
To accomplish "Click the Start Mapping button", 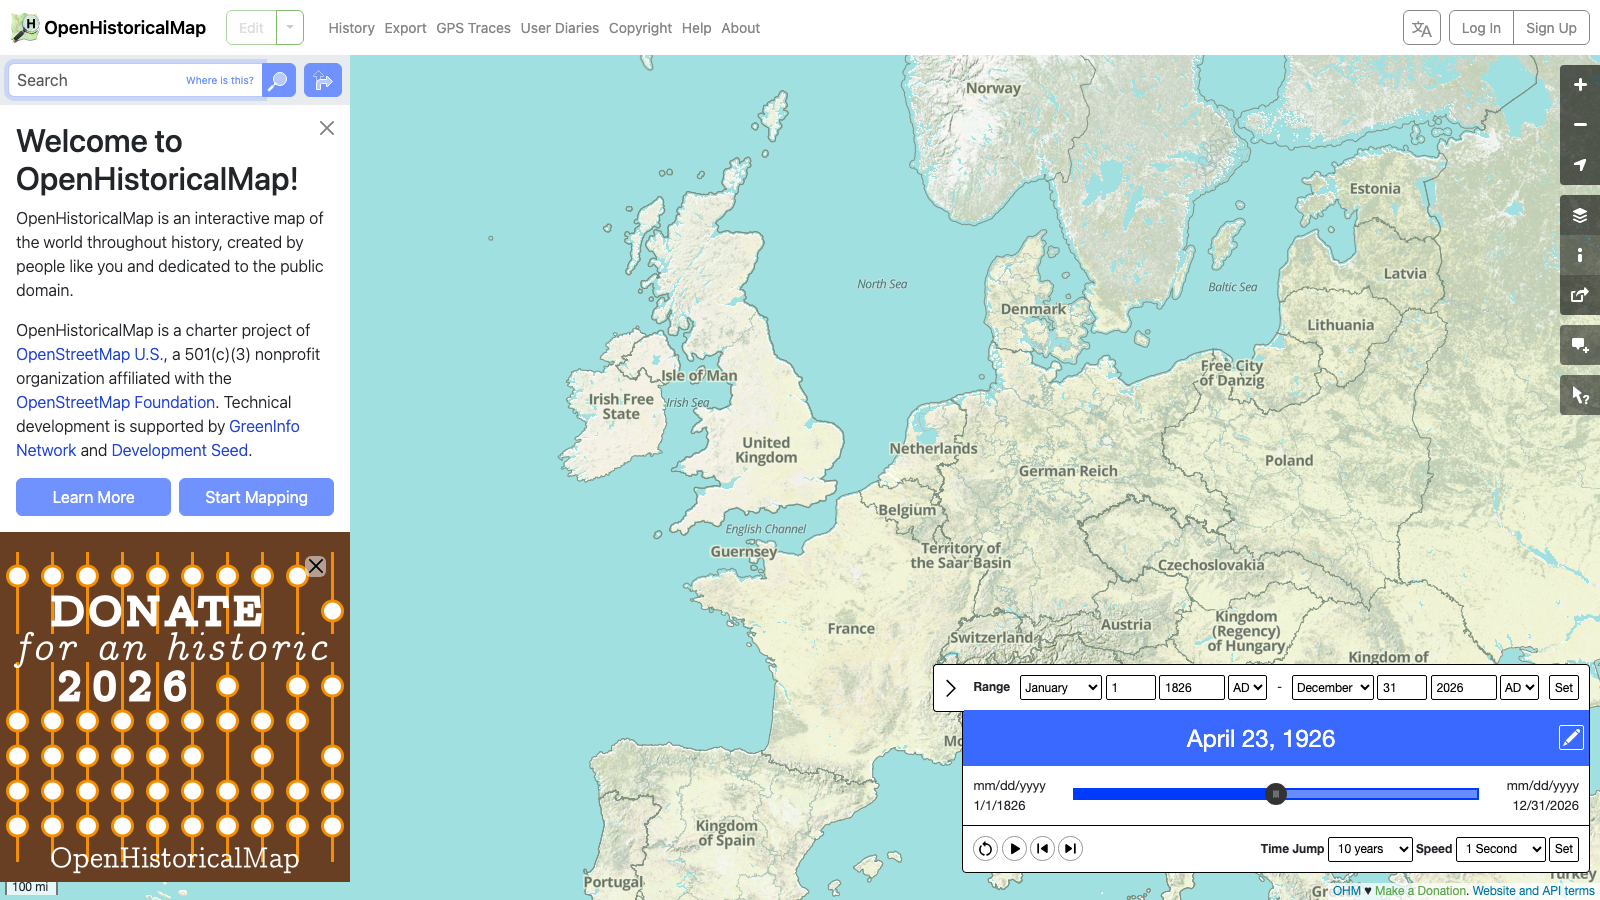I will point(256,497).
